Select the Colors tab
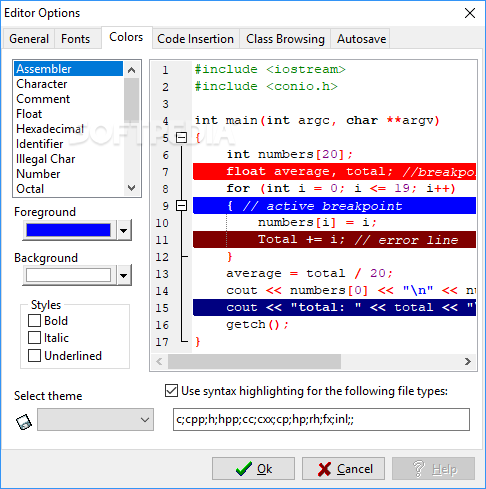Screen dimensions: 486x489 click(126, 37)
